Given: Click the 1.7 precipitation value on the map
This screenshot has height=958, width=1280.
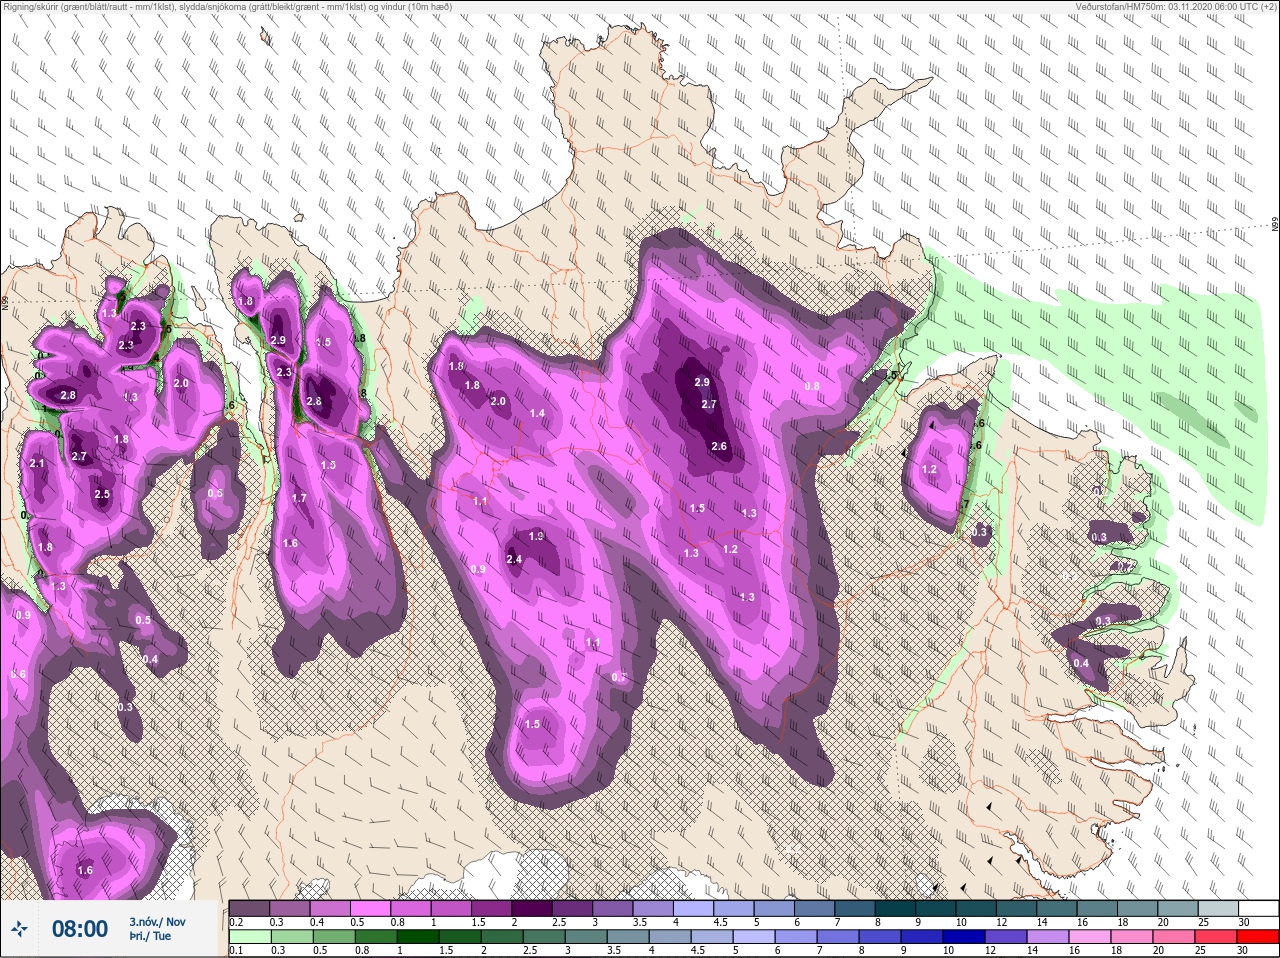Looking at the screenshot, I should click(x=299, y=498).
